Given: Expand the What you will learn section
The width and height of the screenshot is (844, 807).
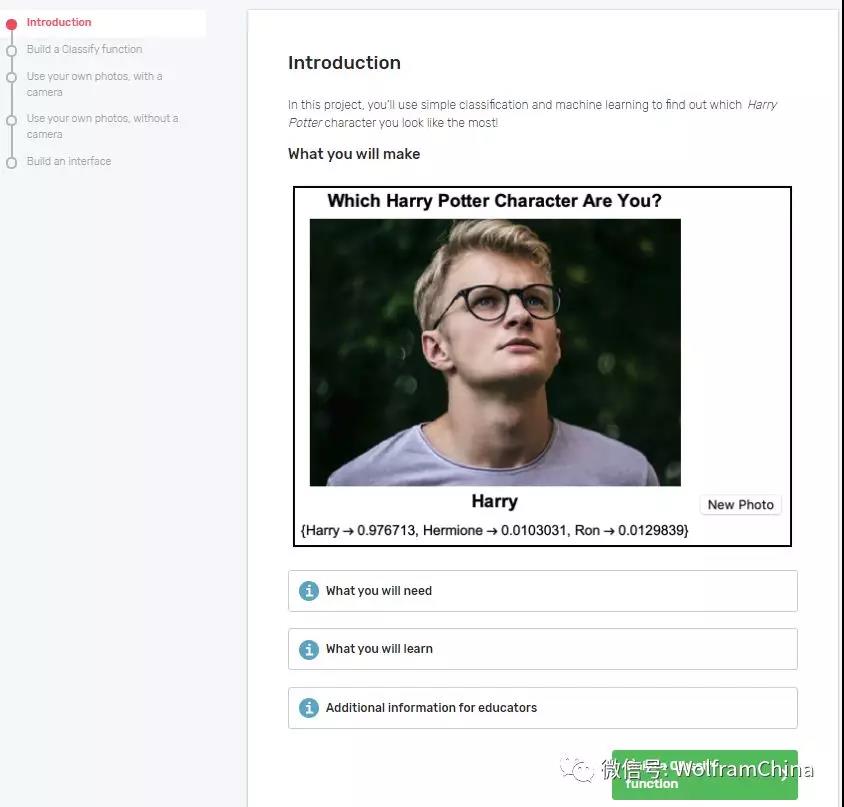Looking at the screenshot, I should coord(543,649).
